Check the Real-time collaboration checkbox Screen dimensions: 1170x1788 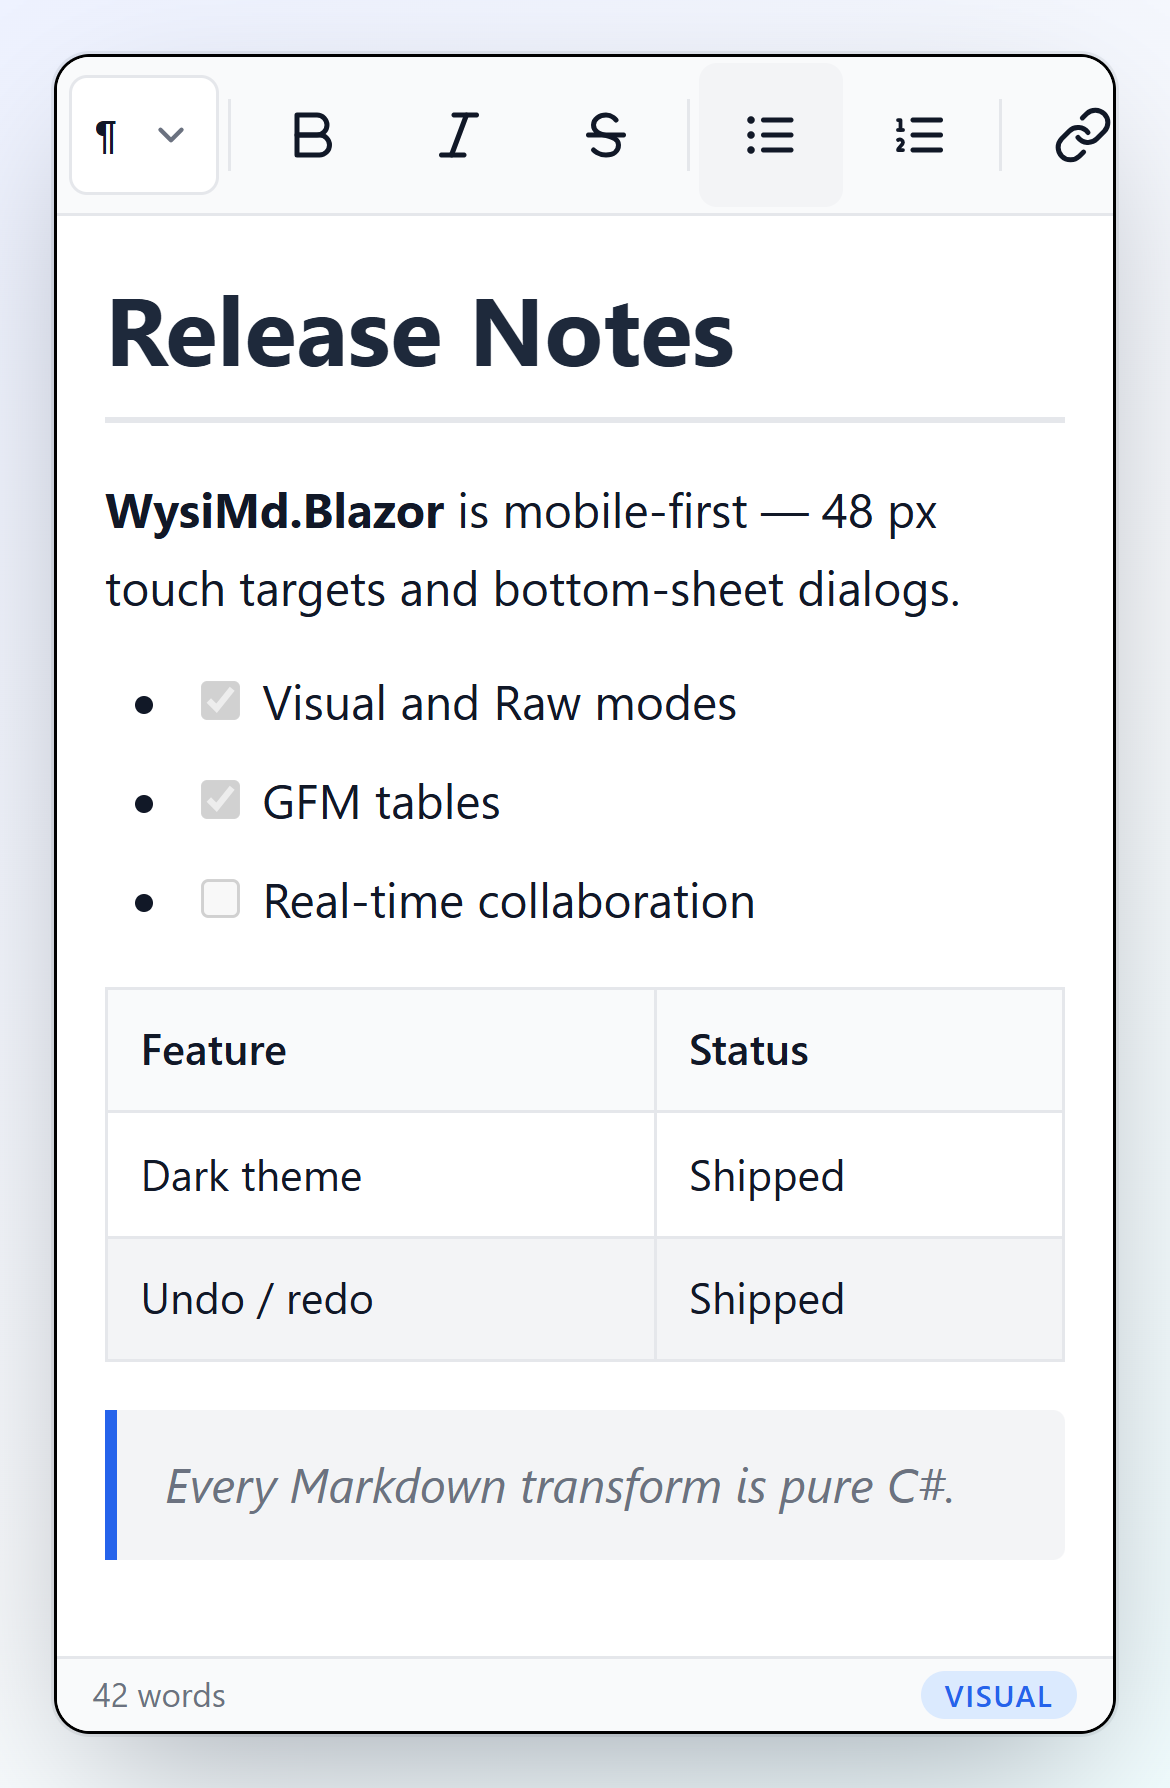(220, 899)
